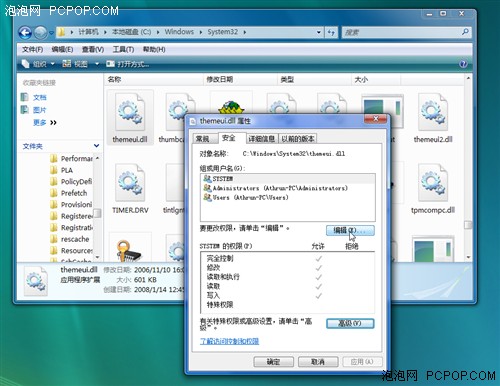Expand 更多 favorite links

tap(45, 123)
